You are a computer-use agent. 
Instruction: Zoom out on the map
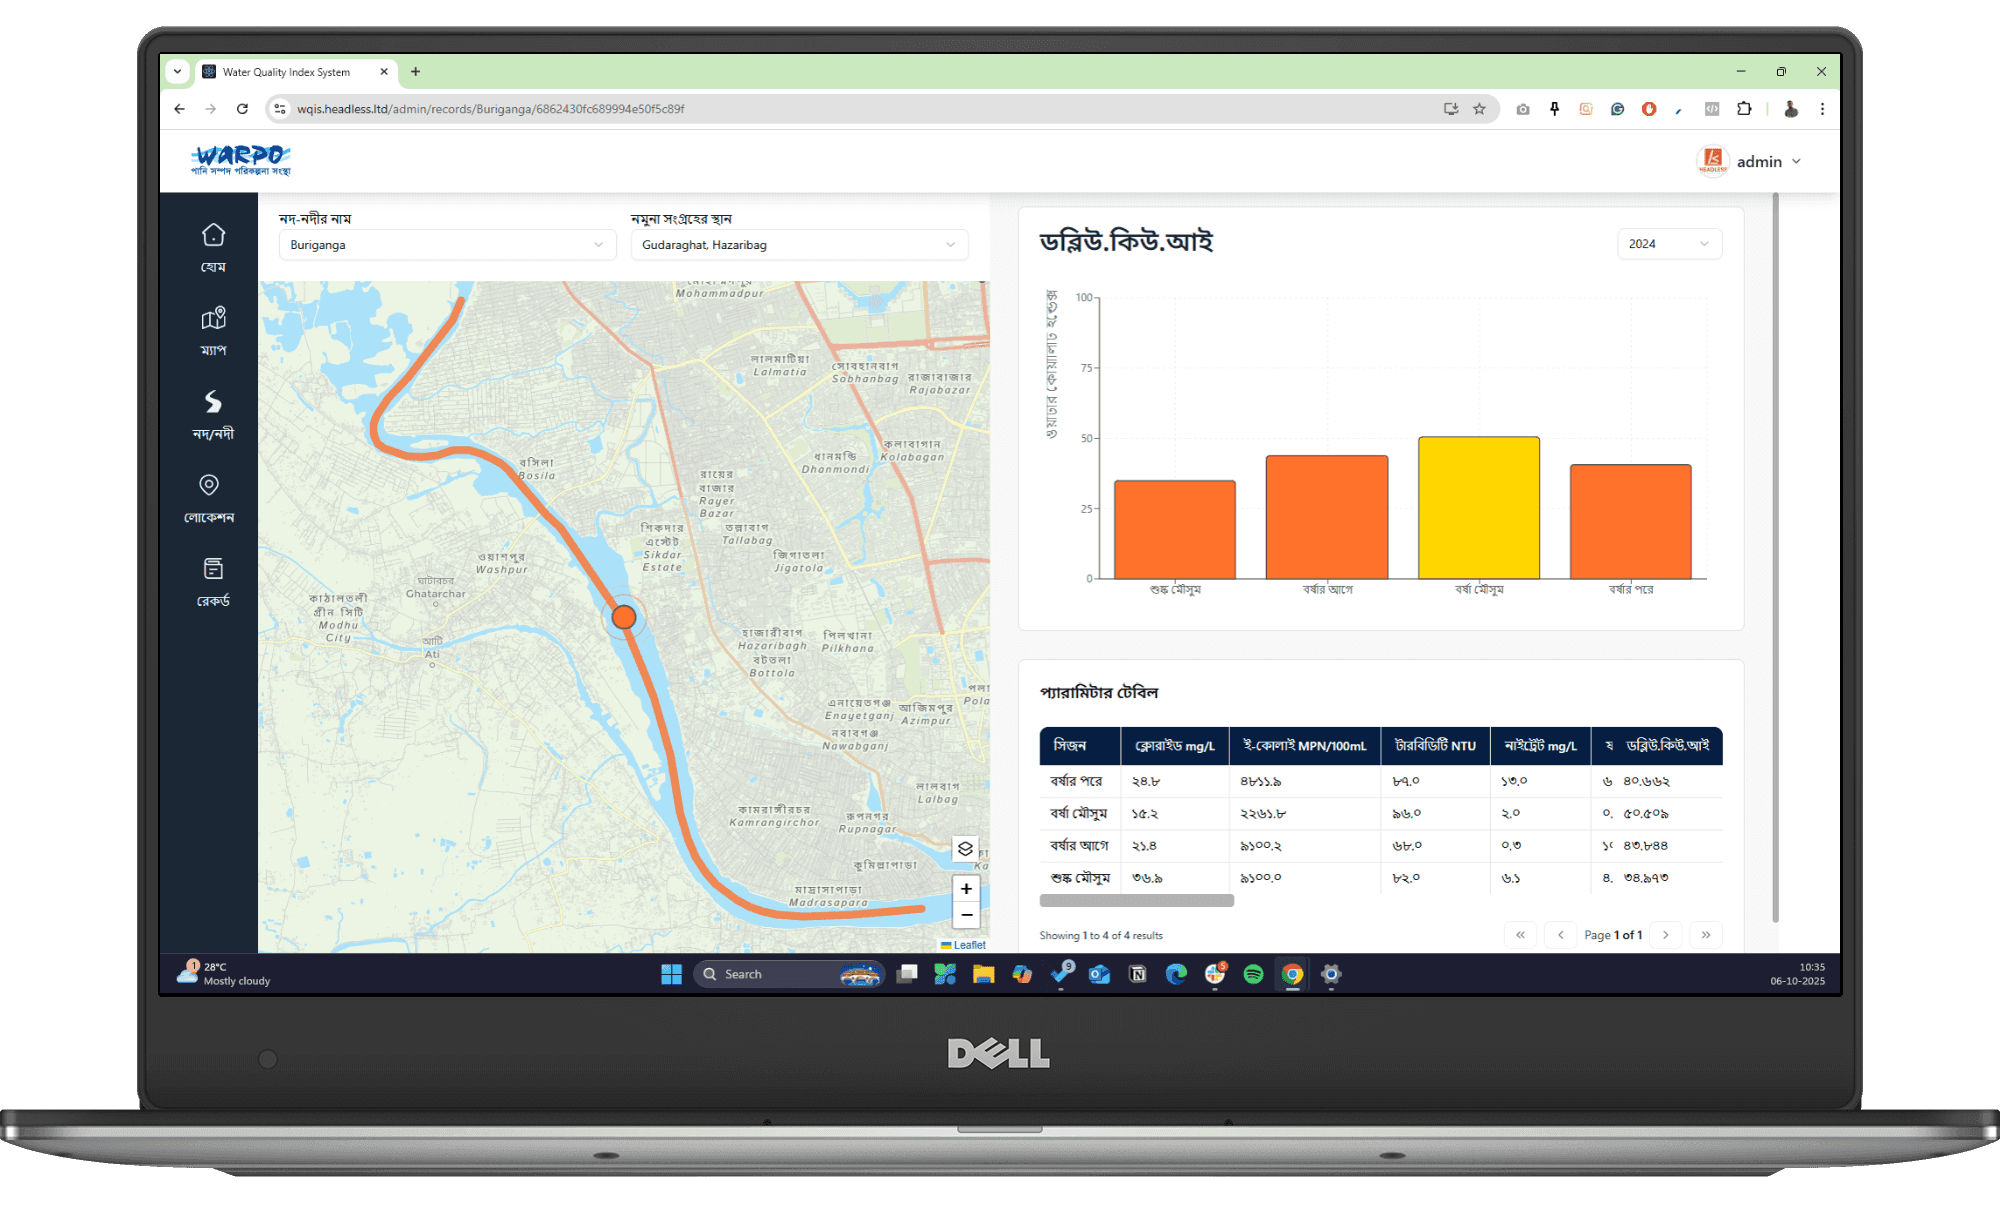point(966,914)
